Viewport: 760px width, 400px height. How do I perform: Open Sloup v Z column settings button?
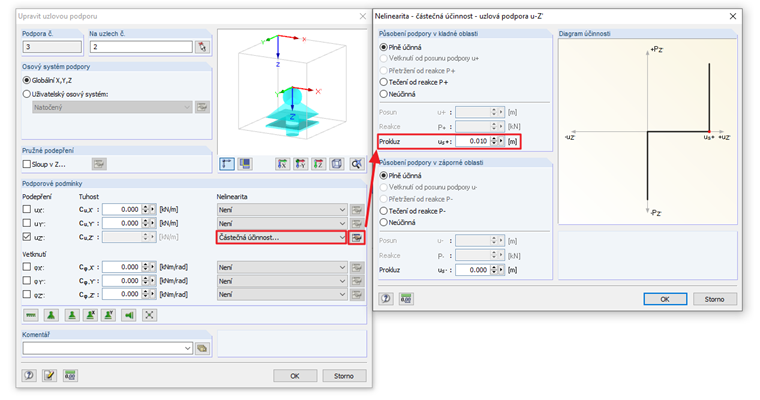99,164
